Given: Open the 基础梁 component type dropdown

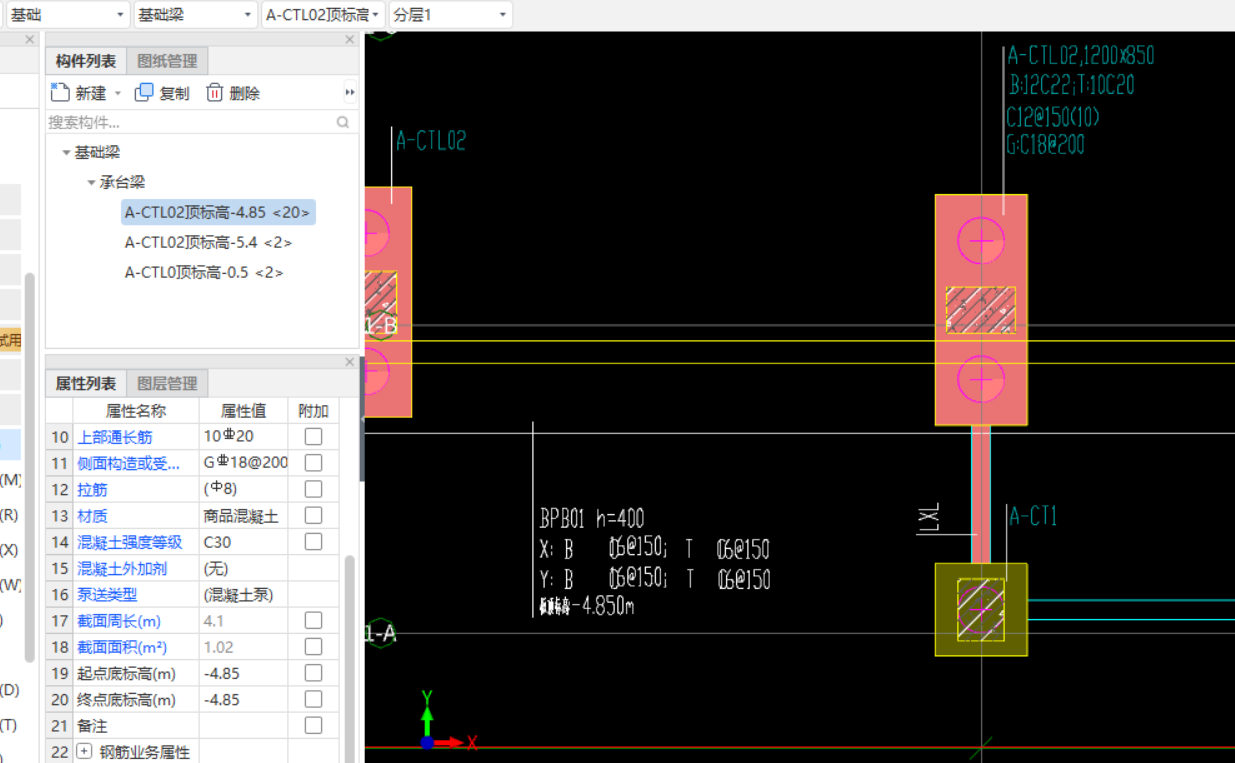Looking at the screenshot, I should click(x=195, y=15).
